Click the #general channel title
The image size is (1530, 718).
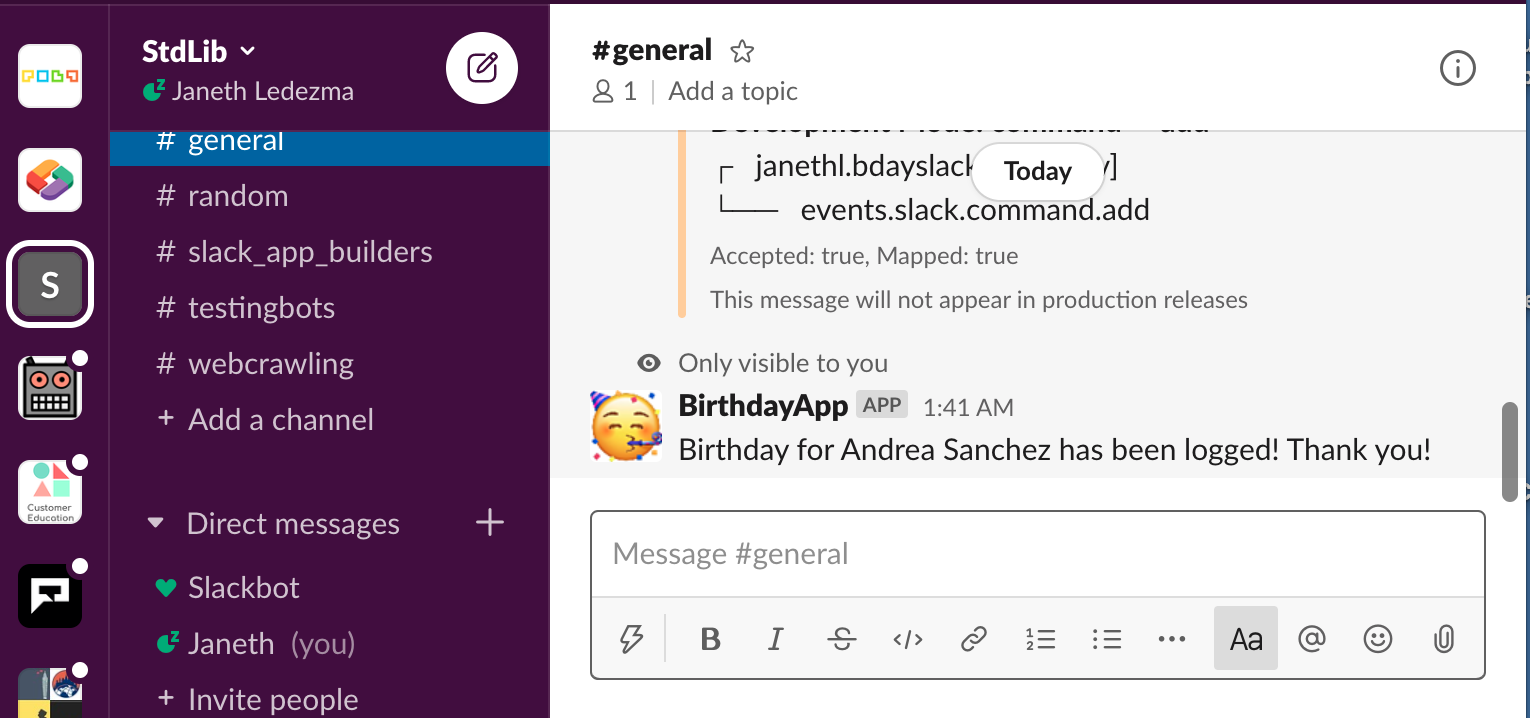pyautogui.click(x=652, y=50)
